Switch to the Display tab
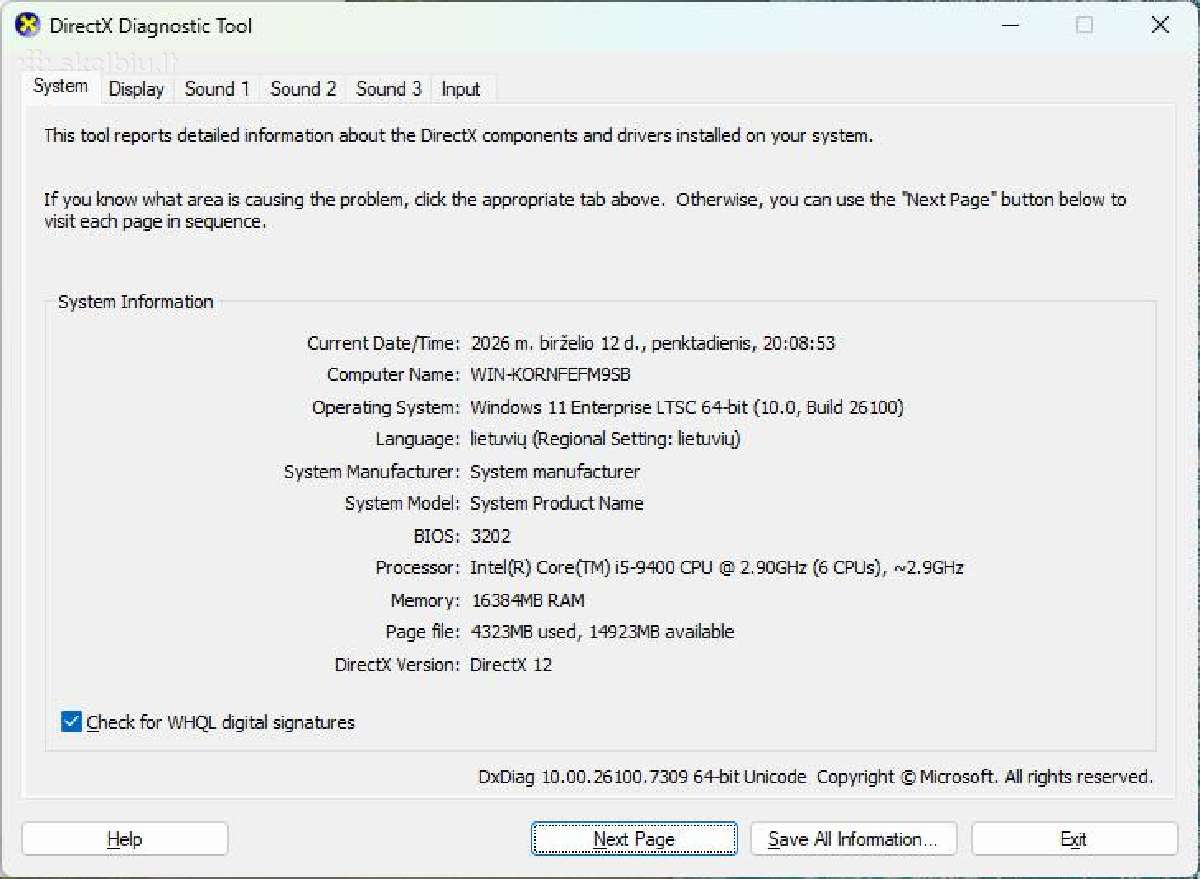Image resolution: width=1200 pixels, height=879 pixels. click(136, 89)
